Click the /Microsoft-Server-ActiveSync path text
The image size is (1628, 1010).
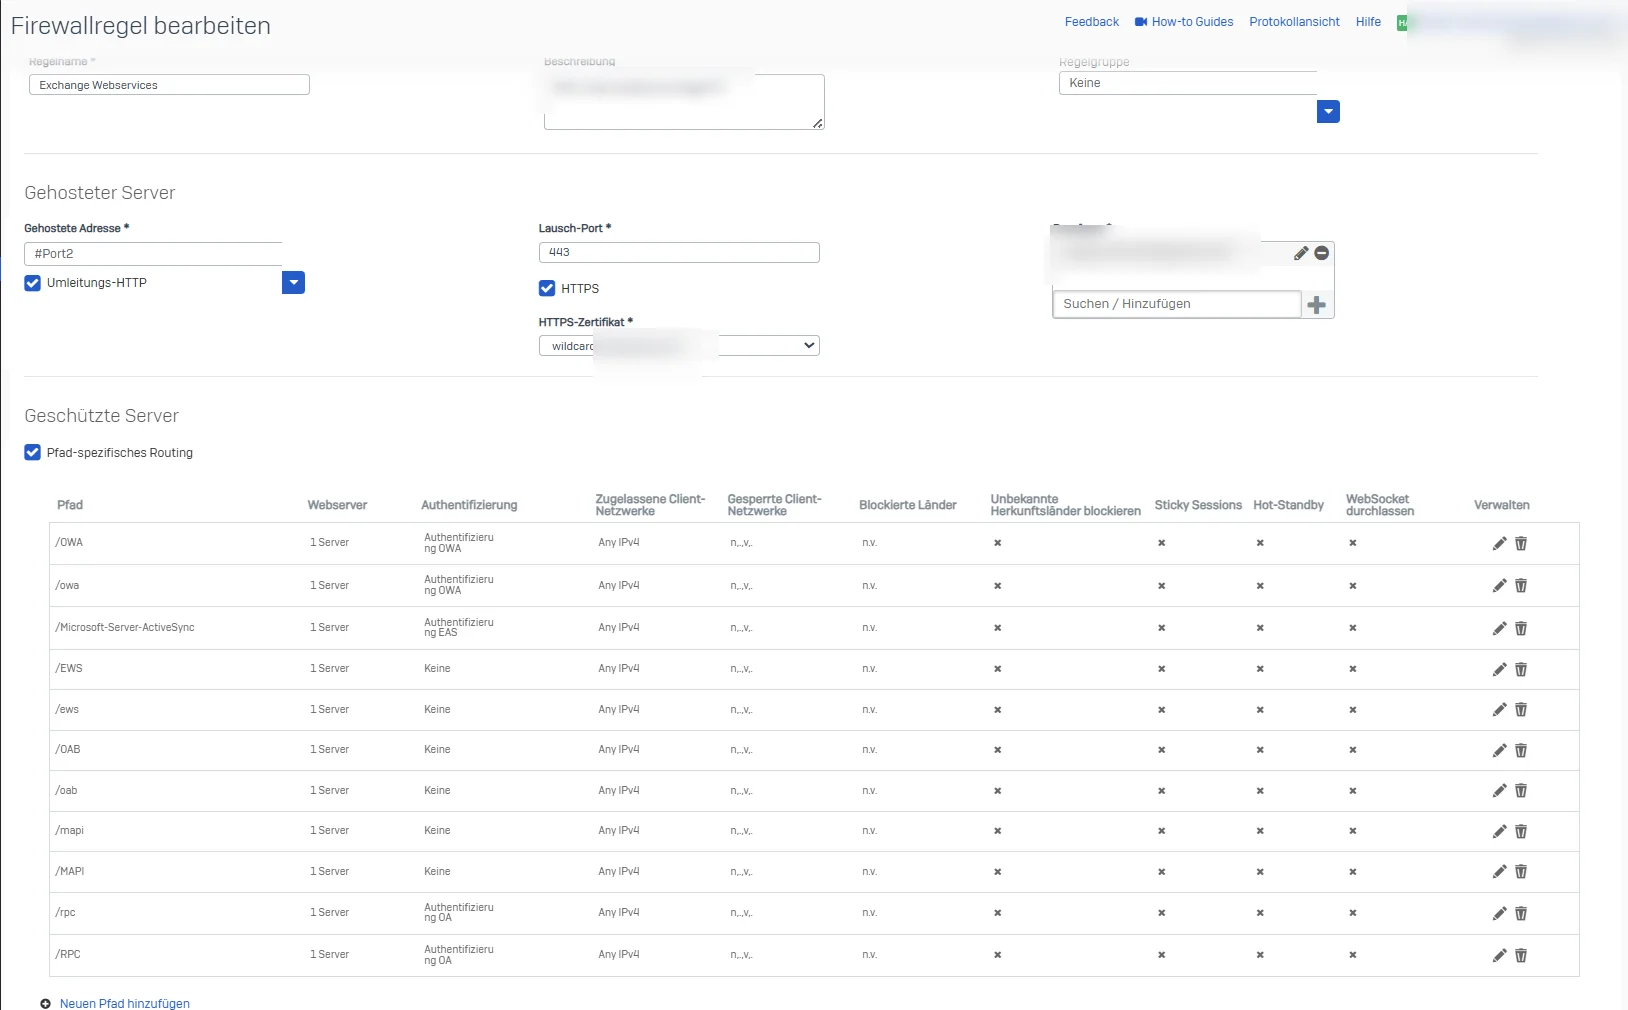point(125,627)
